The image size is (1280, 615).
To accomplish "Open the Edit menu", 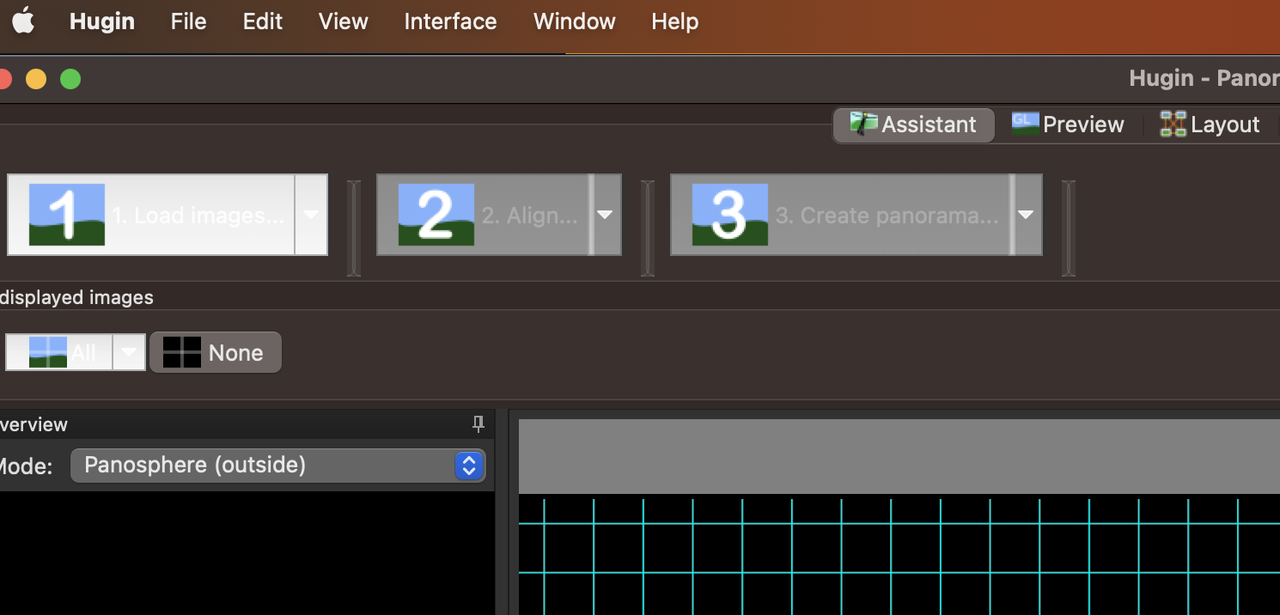I will tap(263, 21).
